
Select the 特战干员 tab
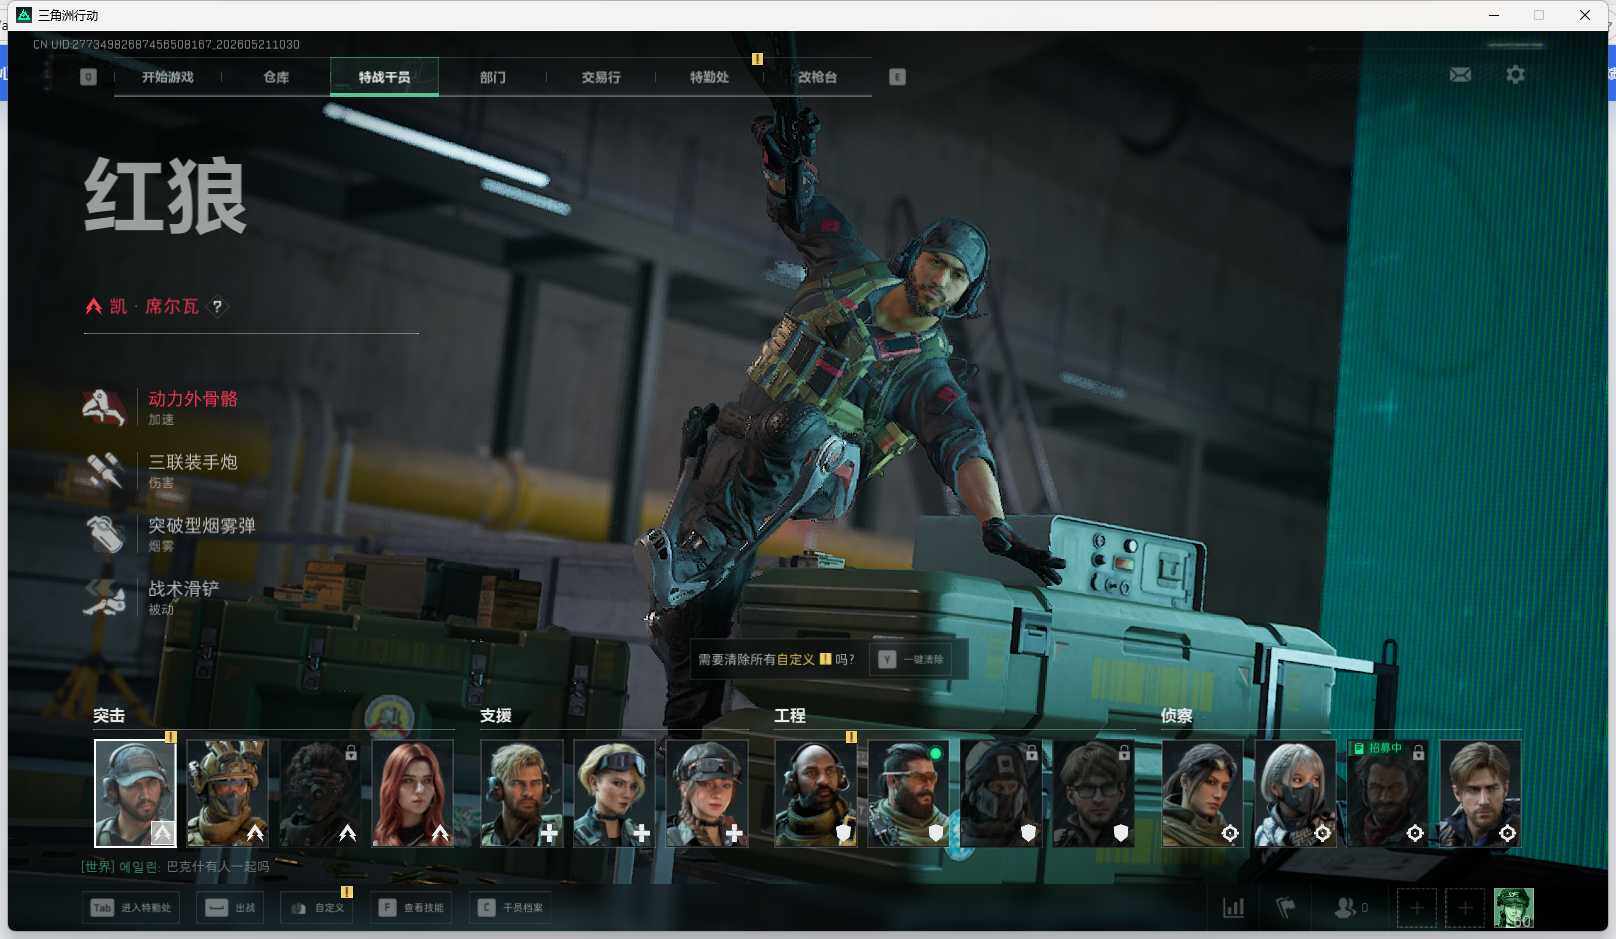(x=384, y=77)
